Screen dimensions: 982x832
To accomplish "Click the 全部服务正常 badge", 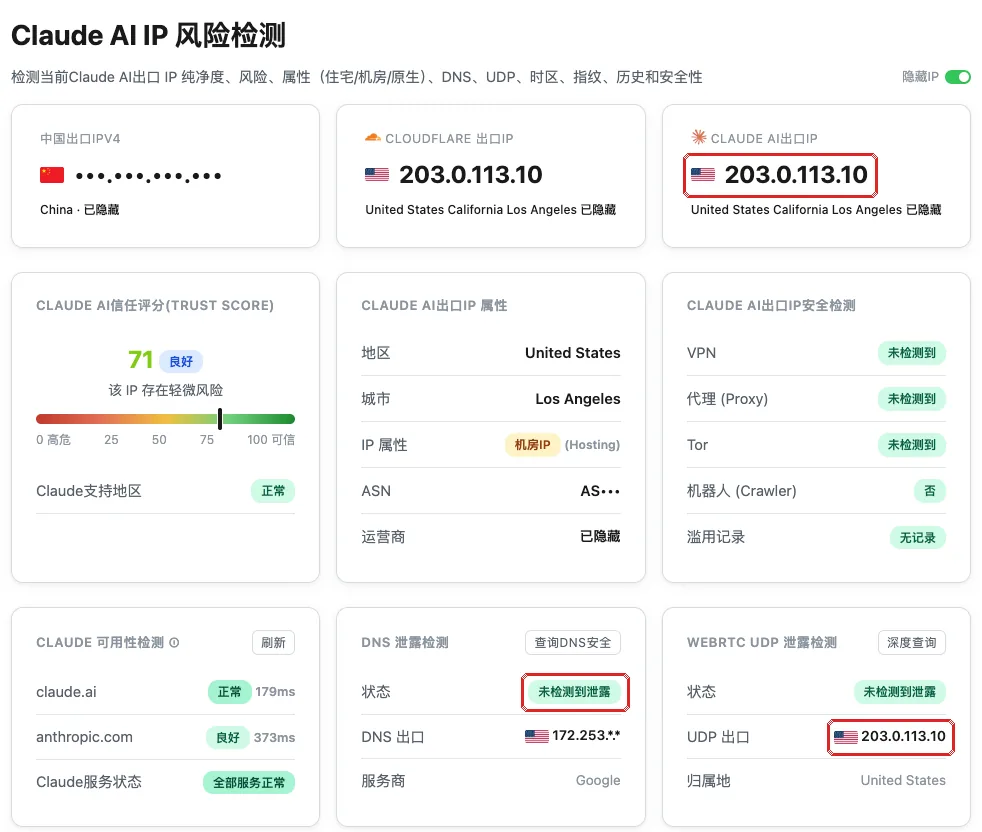I will (249, 783).
